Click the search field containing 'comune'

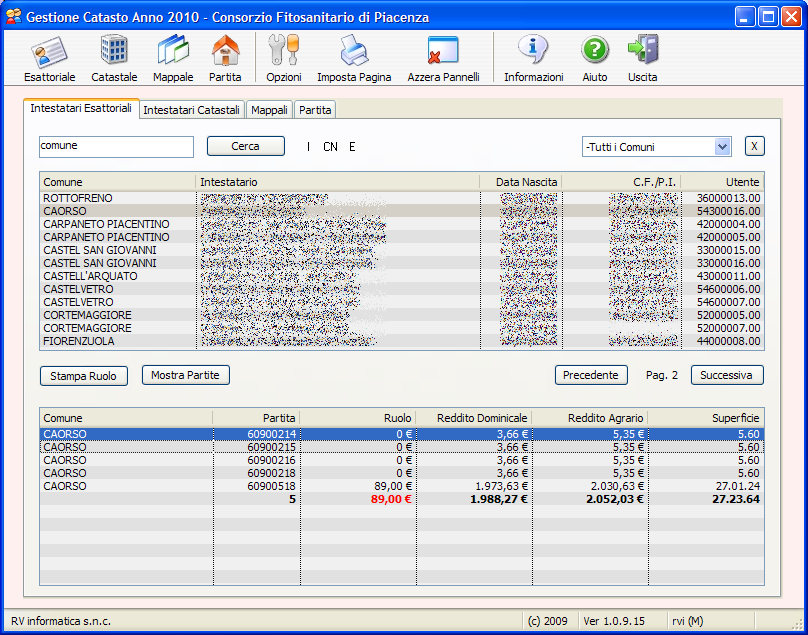[116, 146]
